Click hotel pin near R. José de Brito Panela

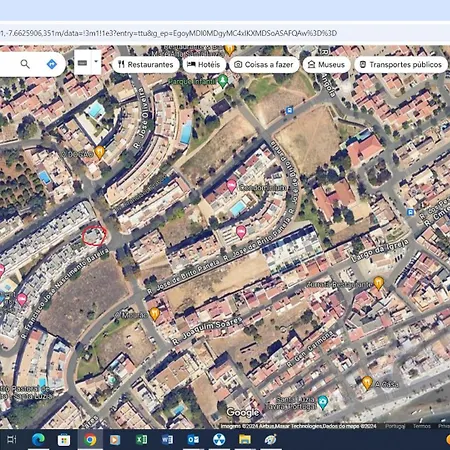coord(241,232)
